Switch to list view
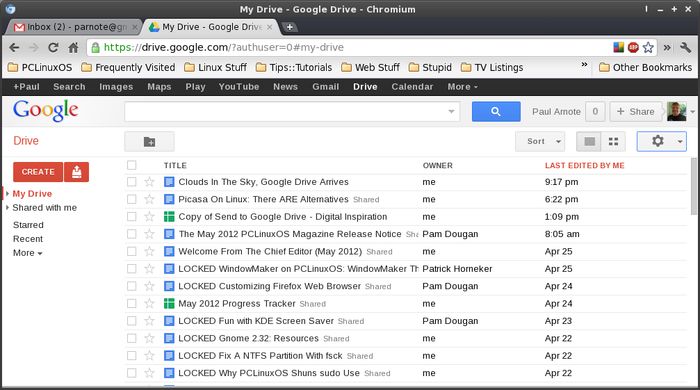The height and width of the screenshot is (390, 700). pyautogui.click(x=589, y=142)
